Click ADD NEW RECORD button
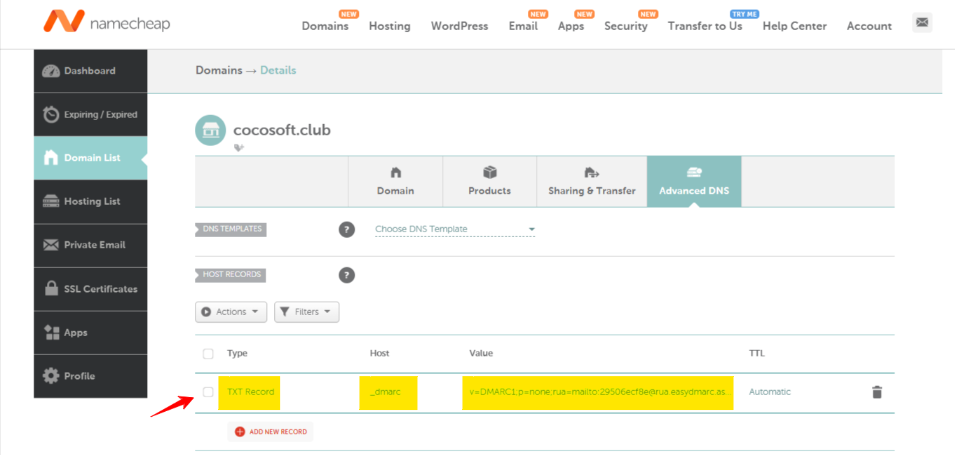The width and height of the screenshot is (955, 455). coord(270,431)
